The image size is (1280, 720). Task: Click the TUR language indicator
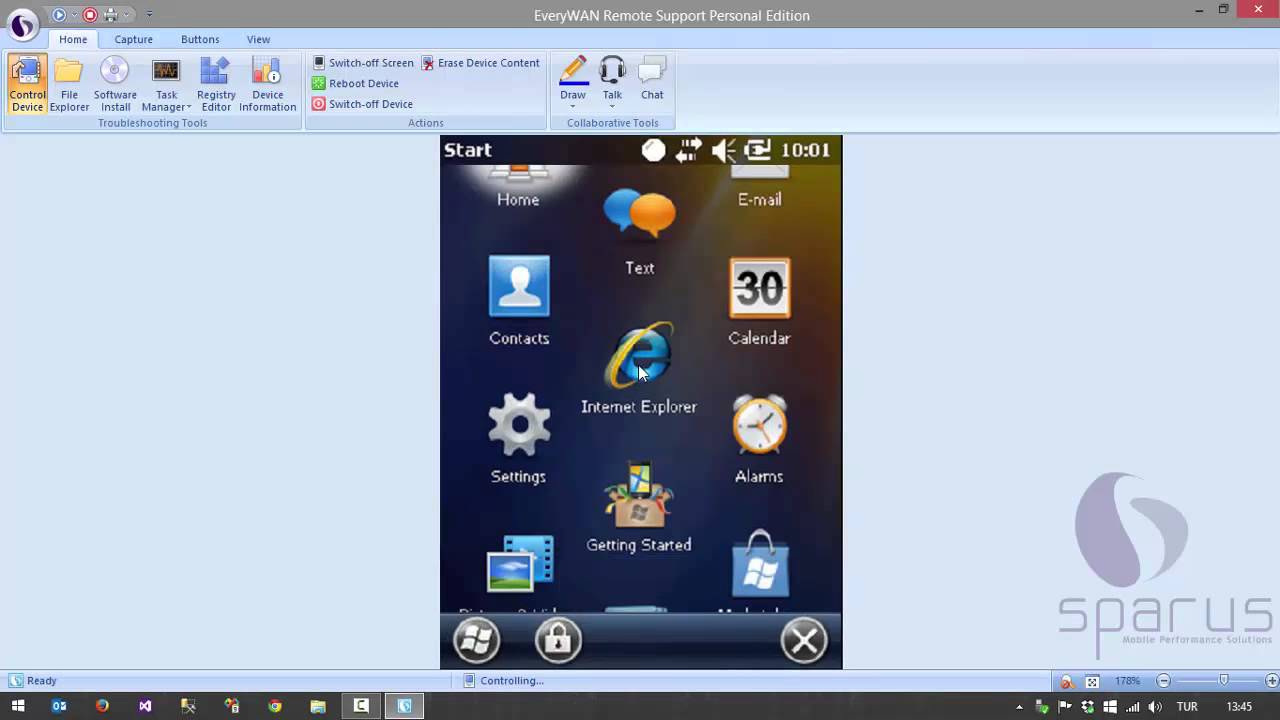point(1187,707)
